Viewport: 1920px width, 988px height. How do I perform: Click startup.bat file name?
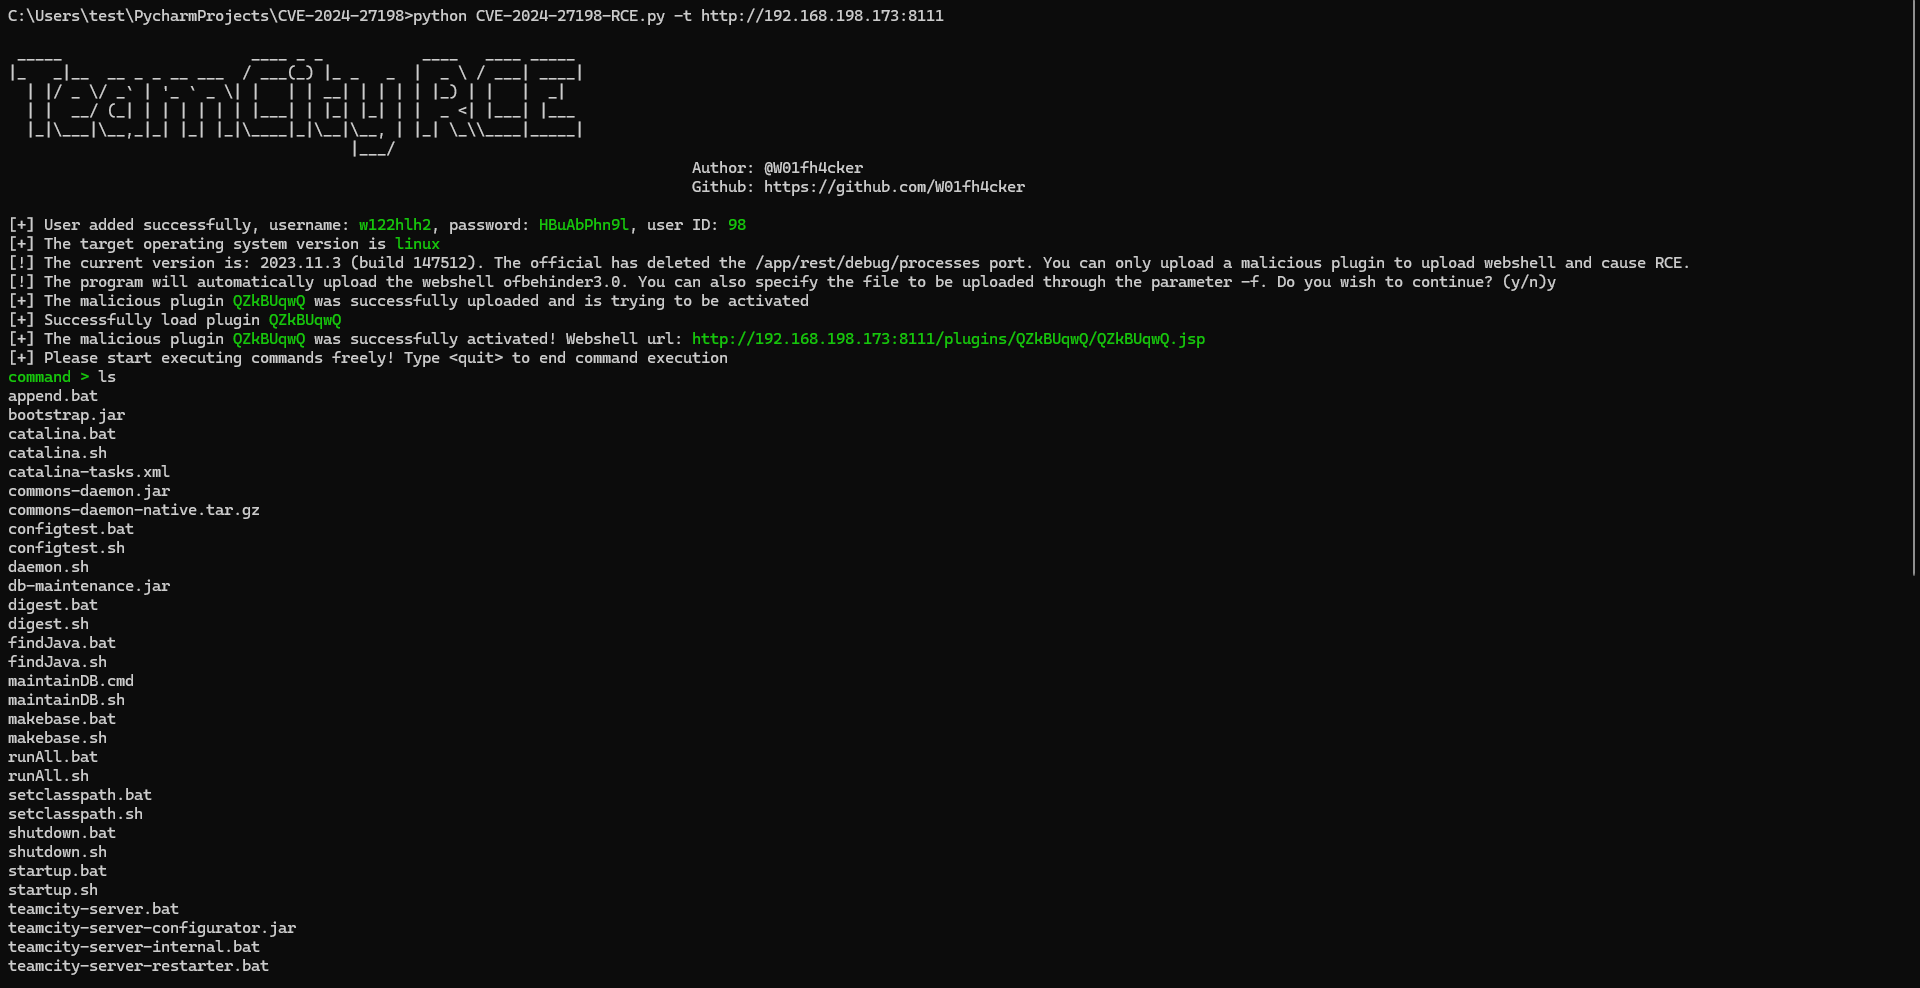click(x=57, y=871)
